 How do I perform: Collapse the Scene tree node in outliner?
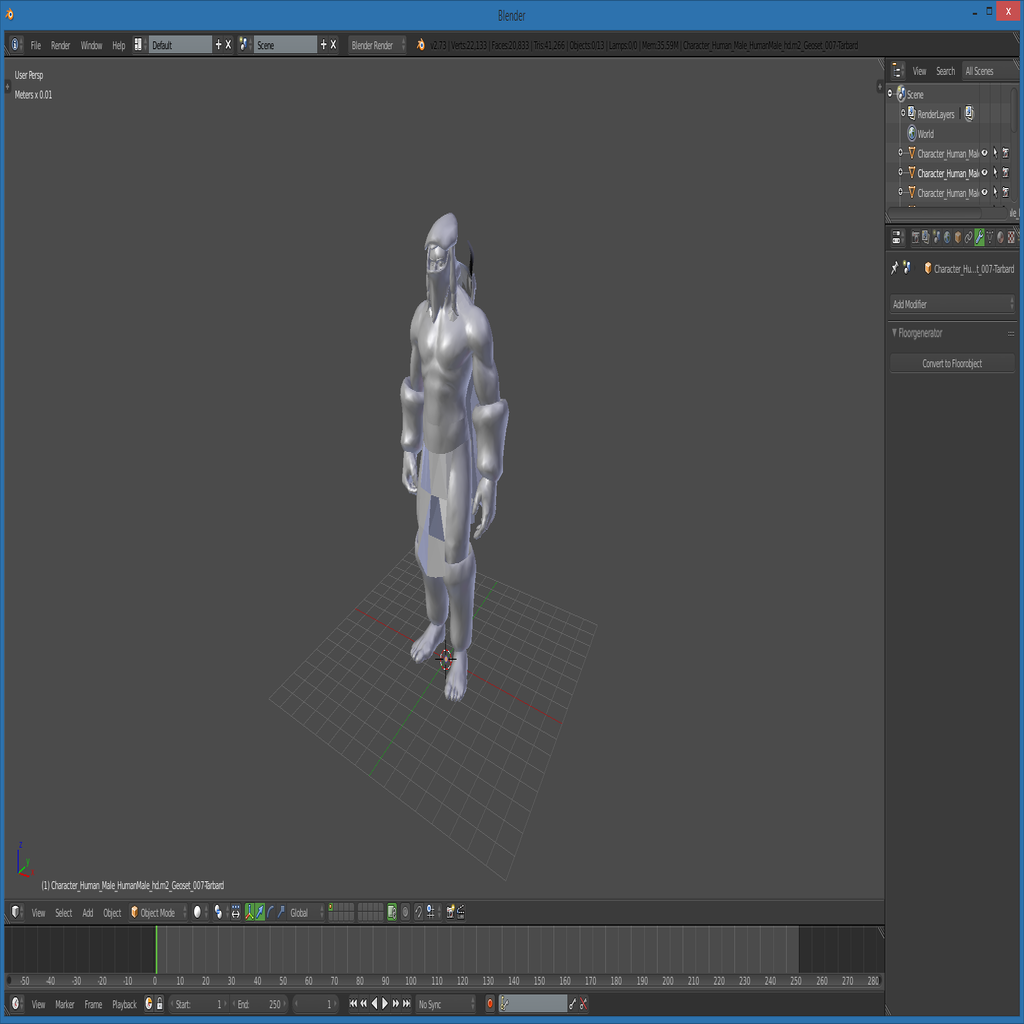tap(889, 93)
